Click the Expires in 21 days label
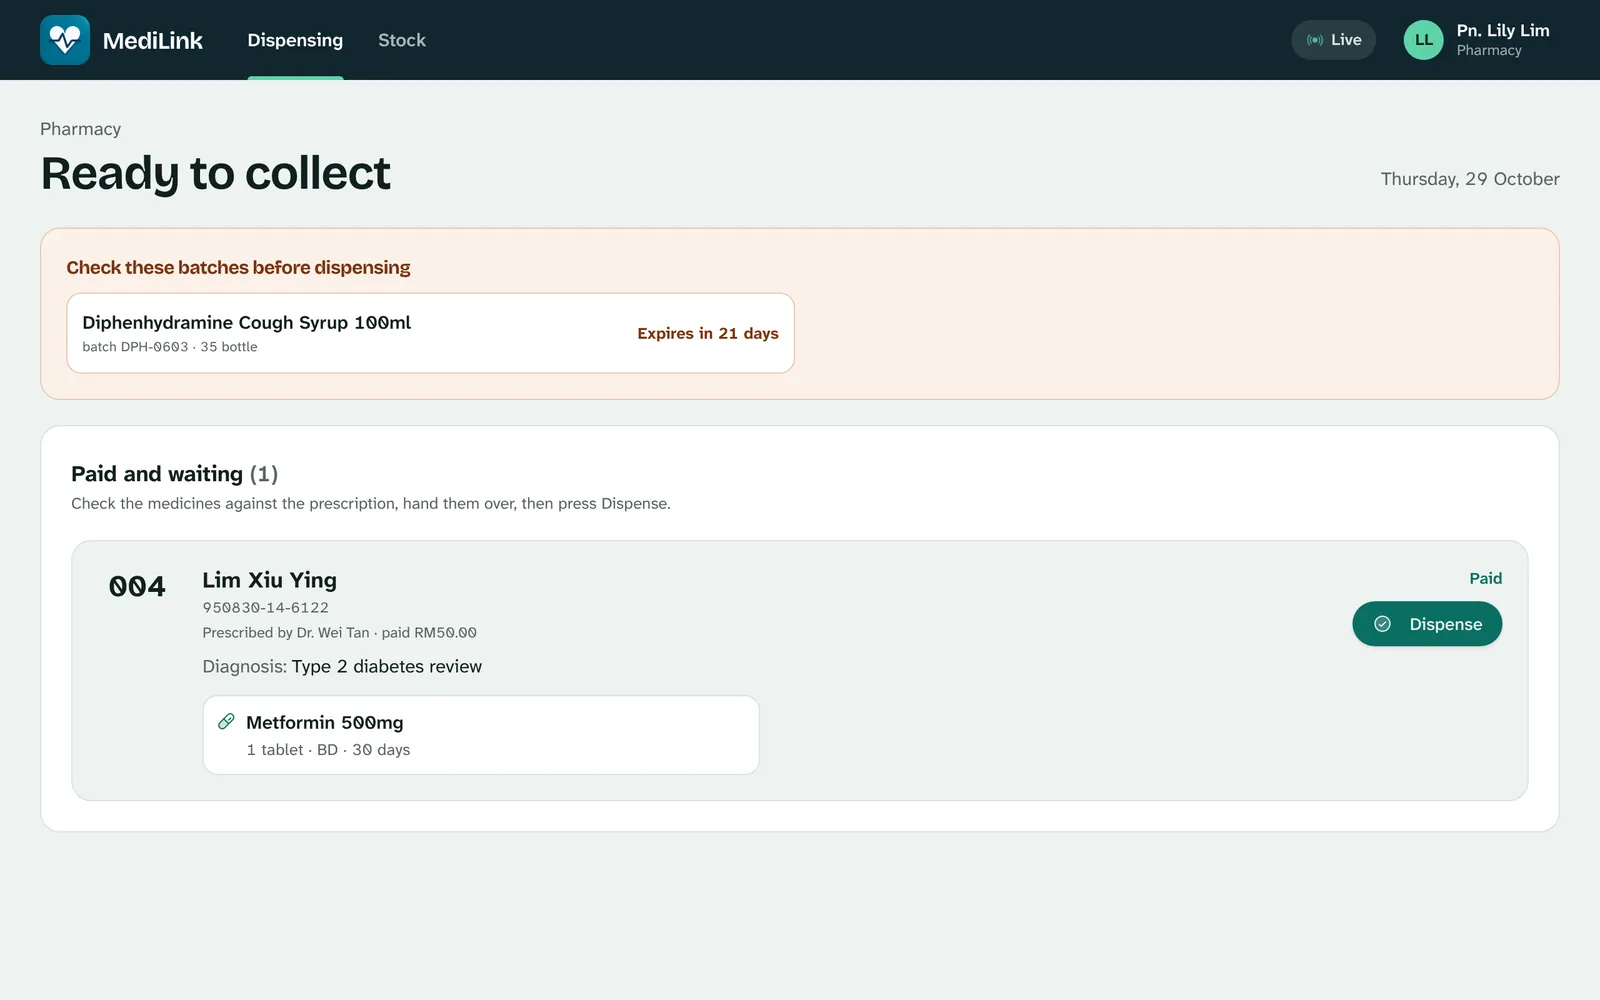This screenshot has height=1000, width=1600. (x=708, y=333)
